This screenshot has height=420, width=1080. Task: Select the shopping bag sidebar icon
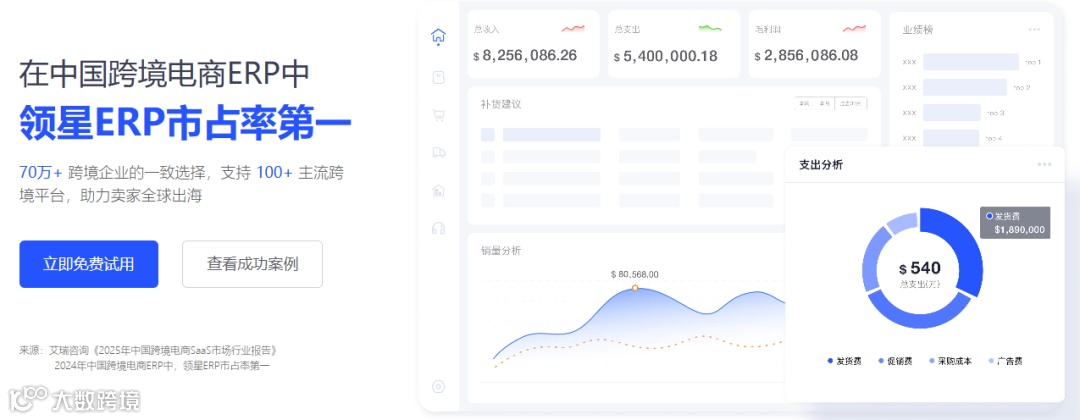coord(438,78)
